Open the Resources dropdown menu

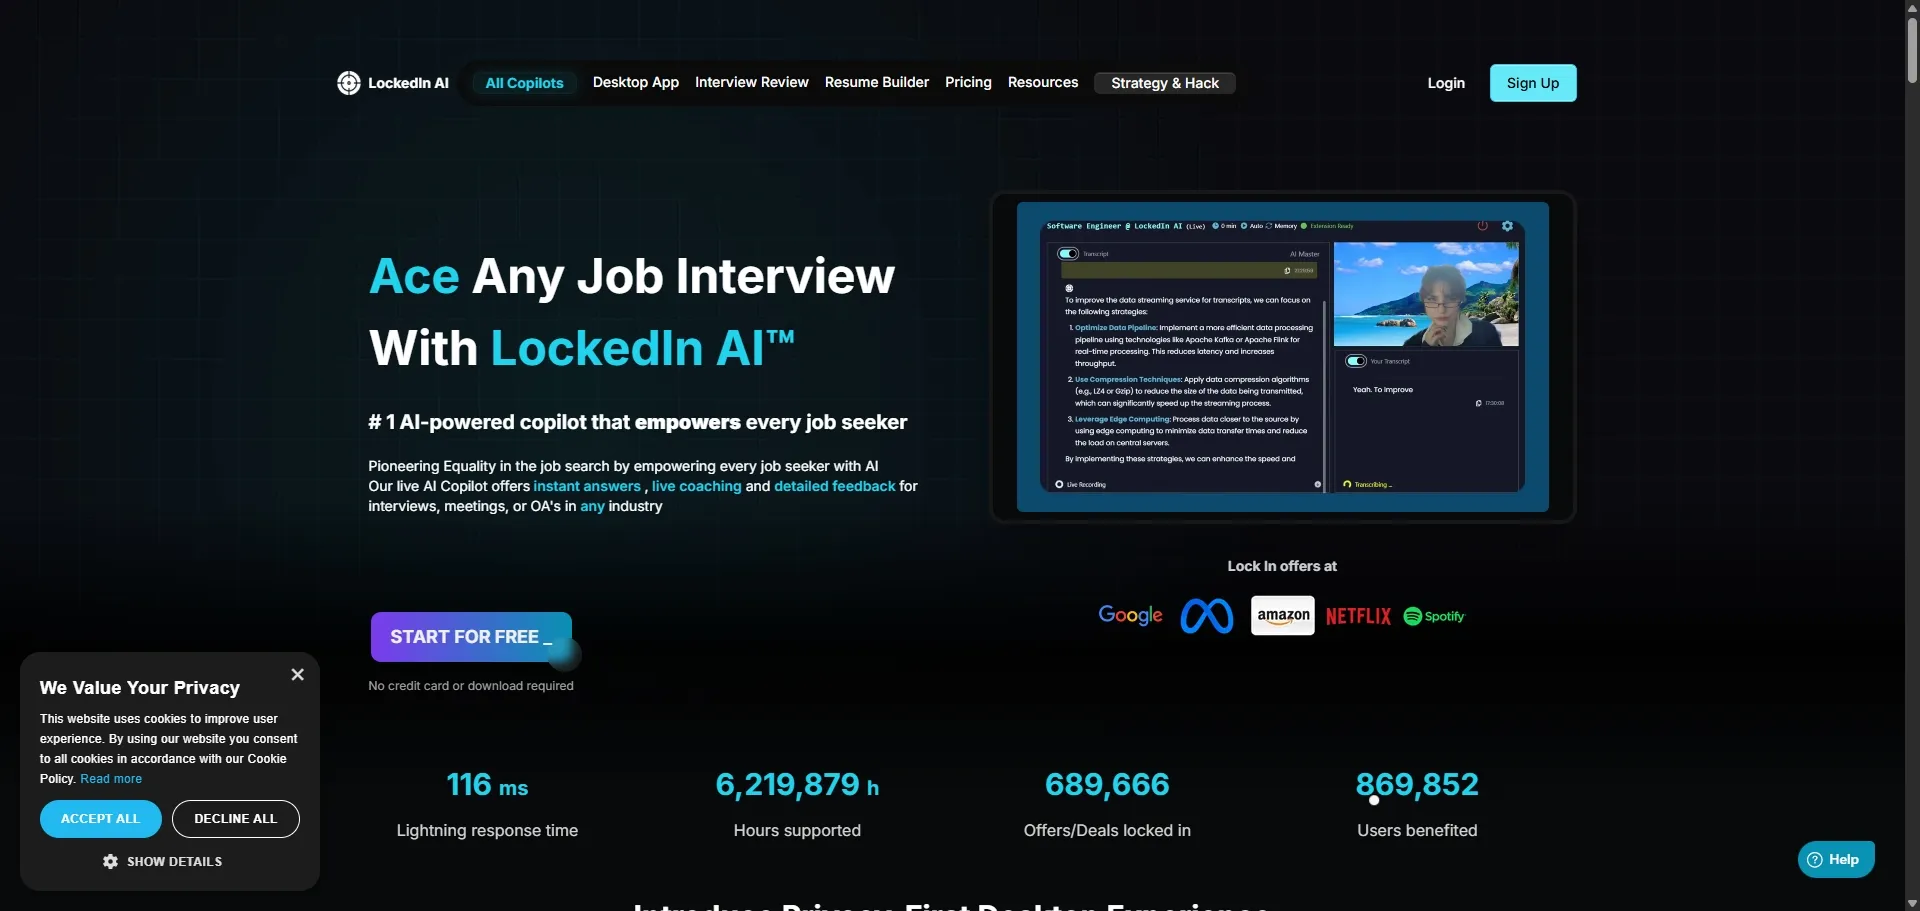coord(1043,82)
